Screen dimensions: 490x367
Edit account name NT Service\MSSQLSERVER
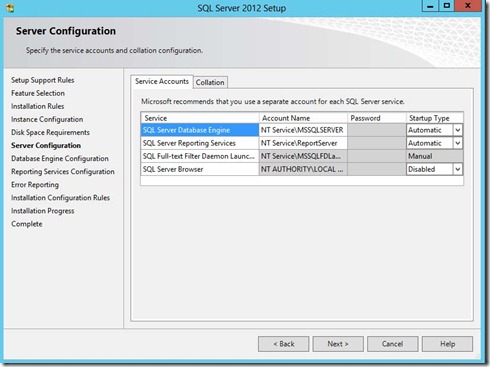303,130
